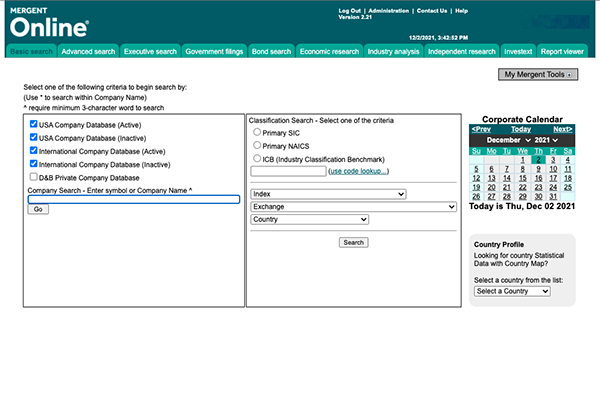
Task: Select highlighted date 2 on calendar
Action: (x=538, y=160)
